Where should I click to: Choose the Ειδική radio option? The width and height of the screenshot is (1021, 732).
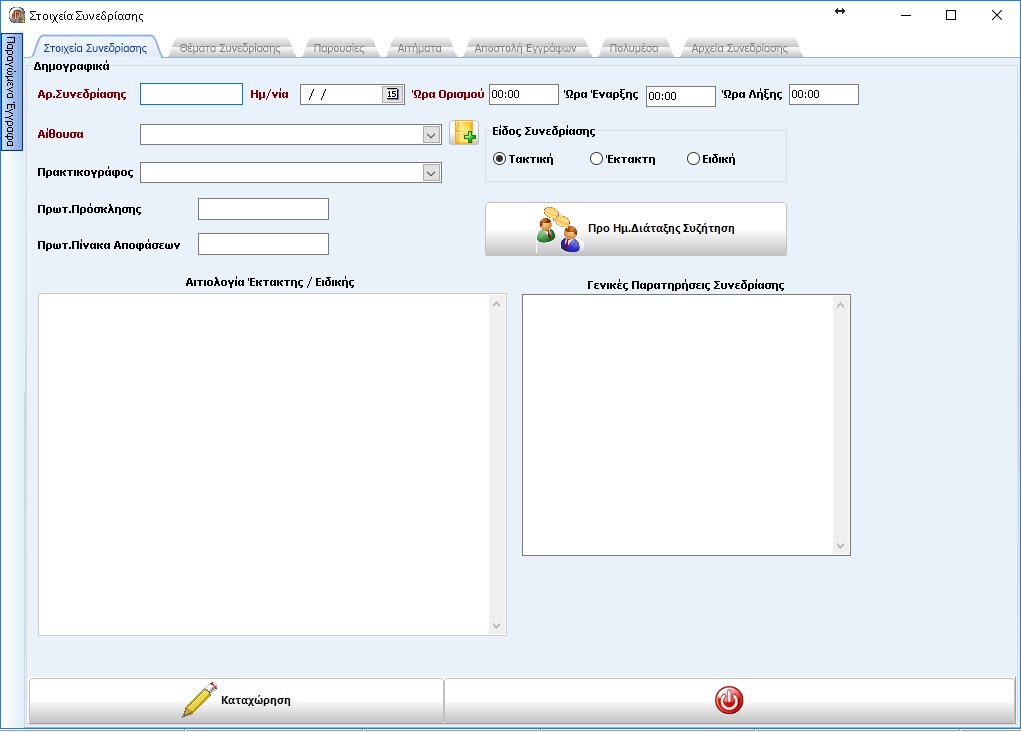pyautogui.click(x=693, y=159)
